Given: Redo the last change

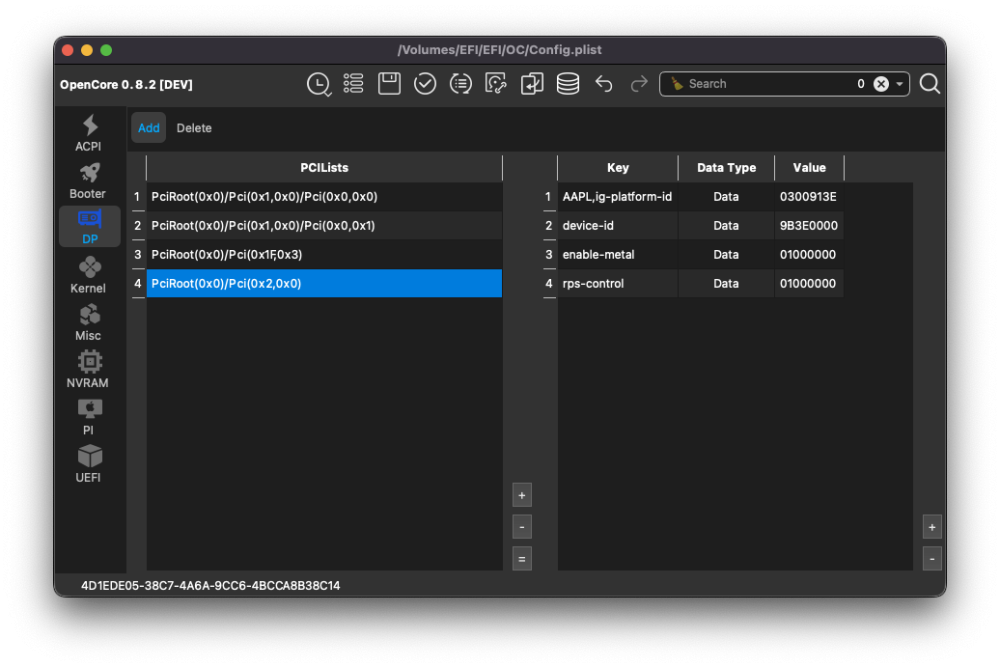Looking at the screenshot, I should point(638,84).
